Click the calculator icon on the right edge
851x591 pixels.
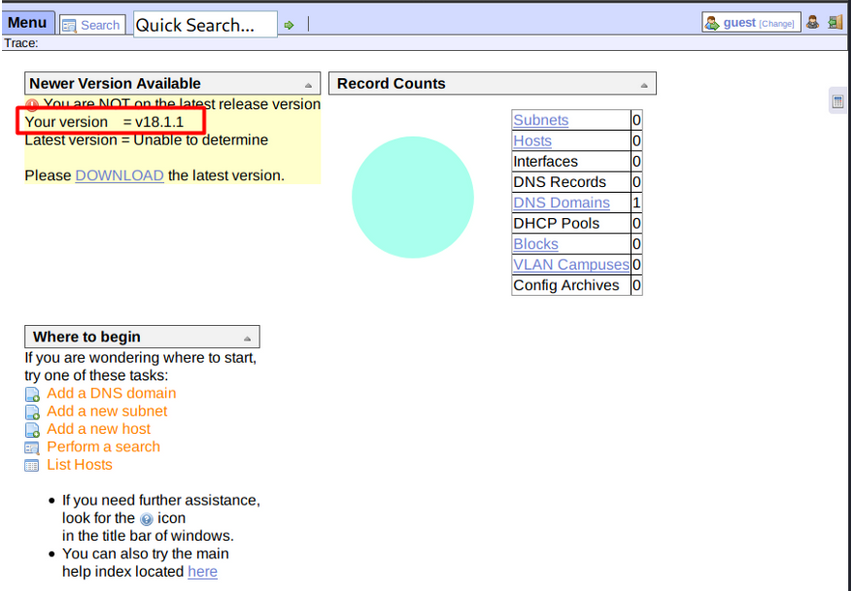tap(838, 101)
